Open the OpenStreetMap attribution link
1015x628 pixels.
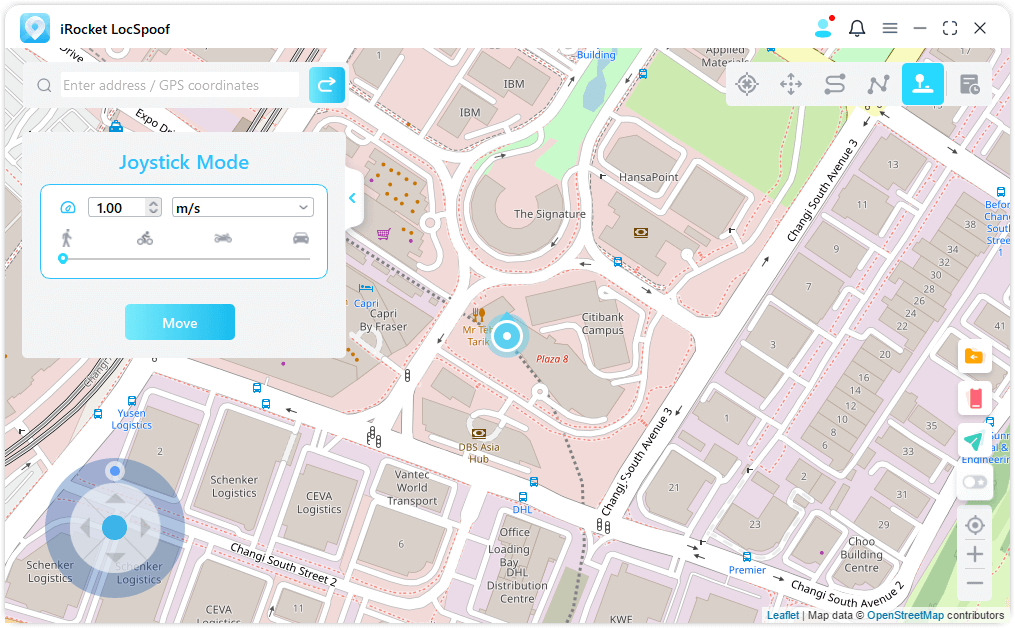click(x=905, y=615)
